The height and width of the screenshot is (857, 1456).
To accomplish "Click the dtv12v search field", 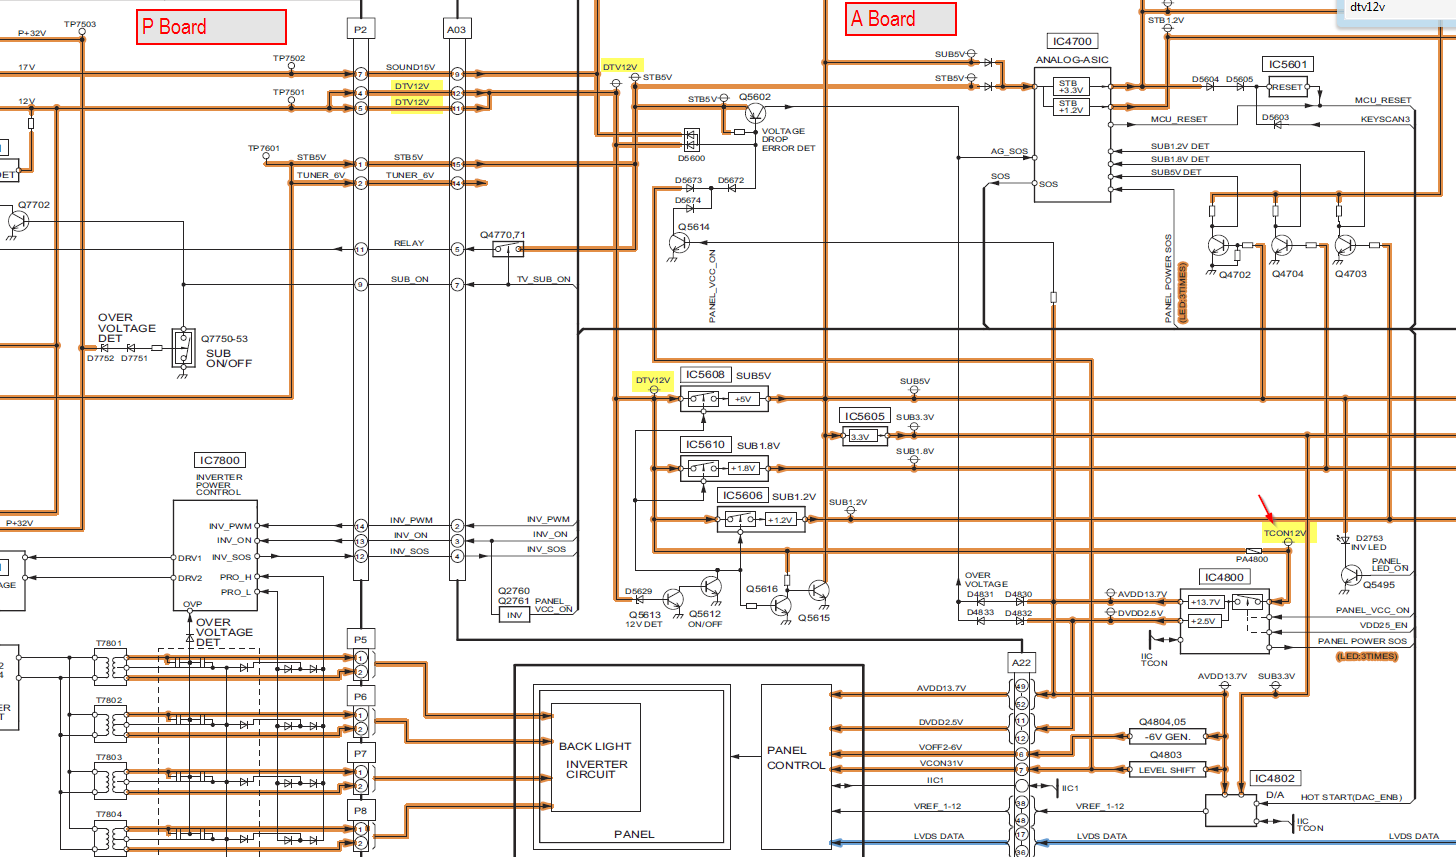I will click(x=1397, y=9).
